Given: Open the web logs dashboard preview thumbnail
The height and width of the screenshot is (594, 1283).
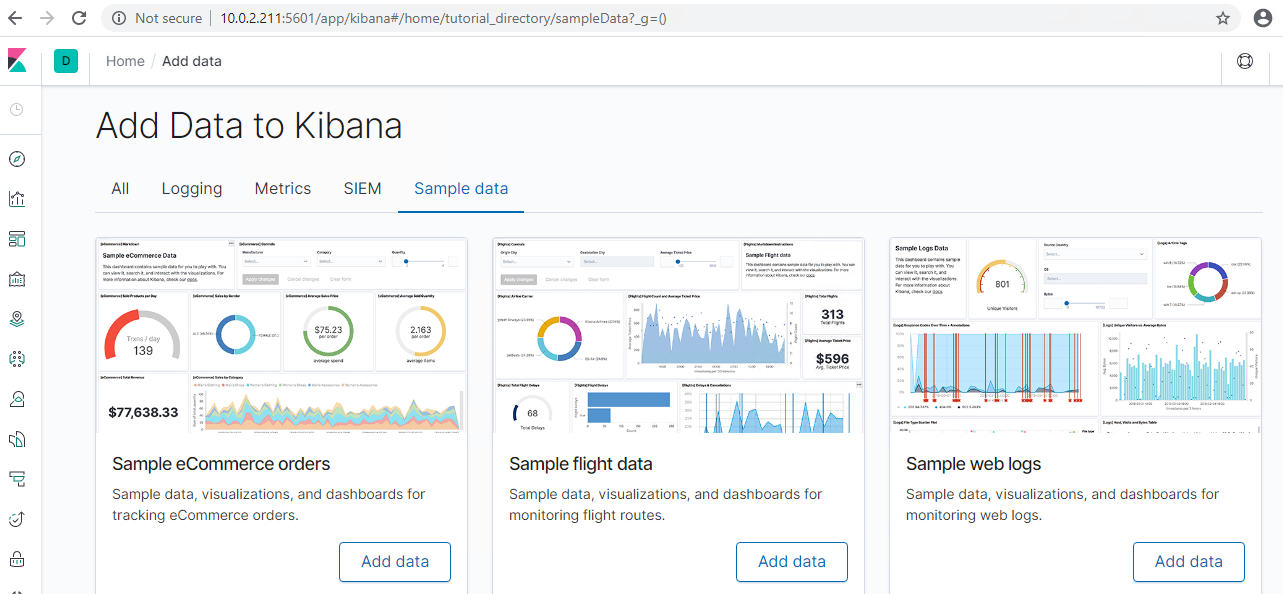Looking at the screenshot, I should (x=1076, y=335).
